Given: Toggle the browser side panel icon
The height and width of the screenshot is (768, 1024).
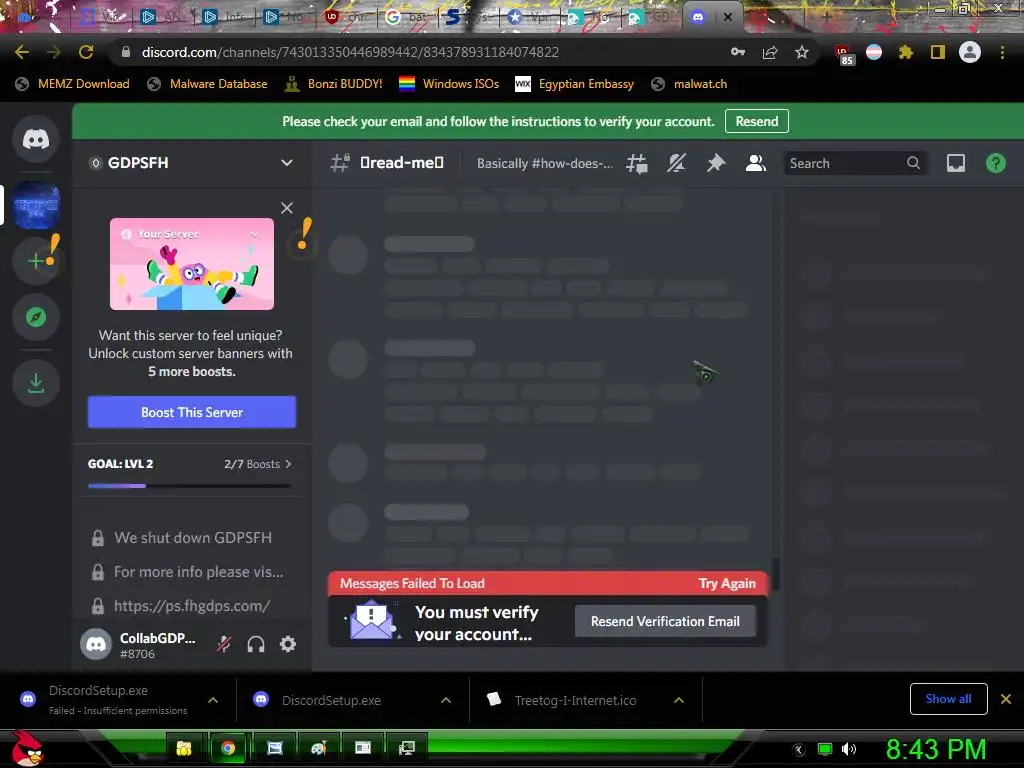Looking at the screenshot, I should pos(938,52).
